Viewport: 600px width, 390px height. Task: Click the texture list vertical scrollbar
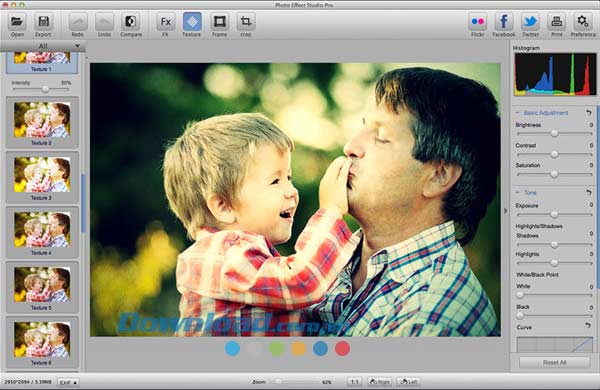pyautogui.click(x=83, y=203)
